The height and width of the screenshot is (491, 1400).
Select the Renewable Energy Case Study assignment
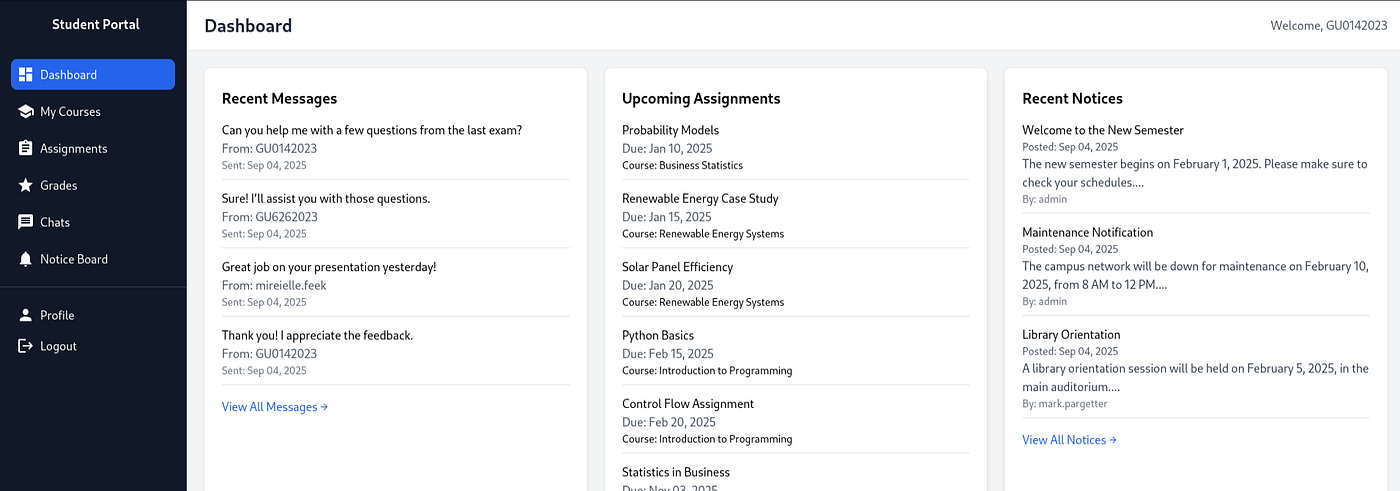pos(700,199)
